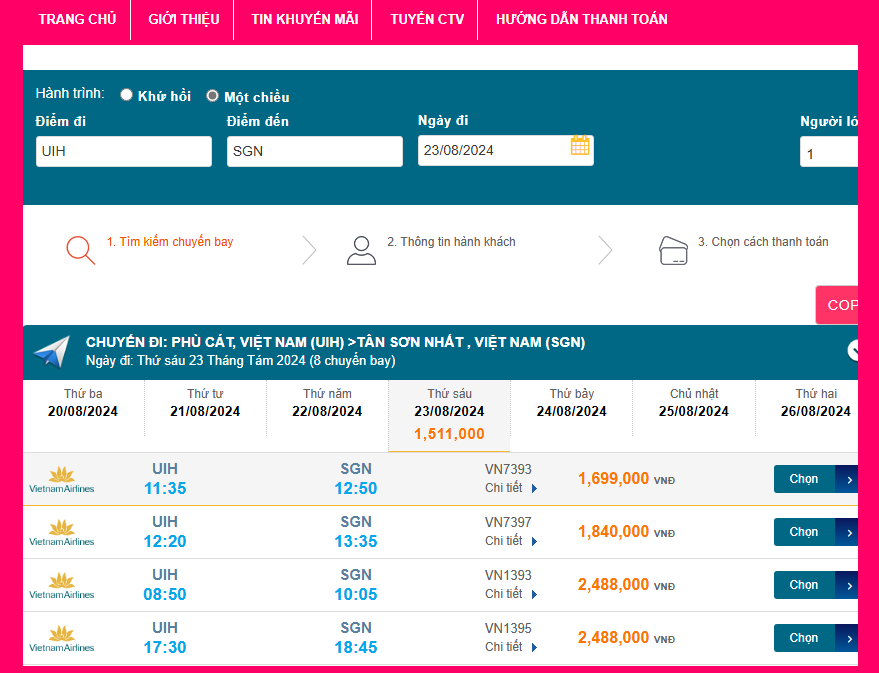
Task: Open the Tin Khuyến Mãi menu
Action: pyautogui.click(x=304, y=19)
